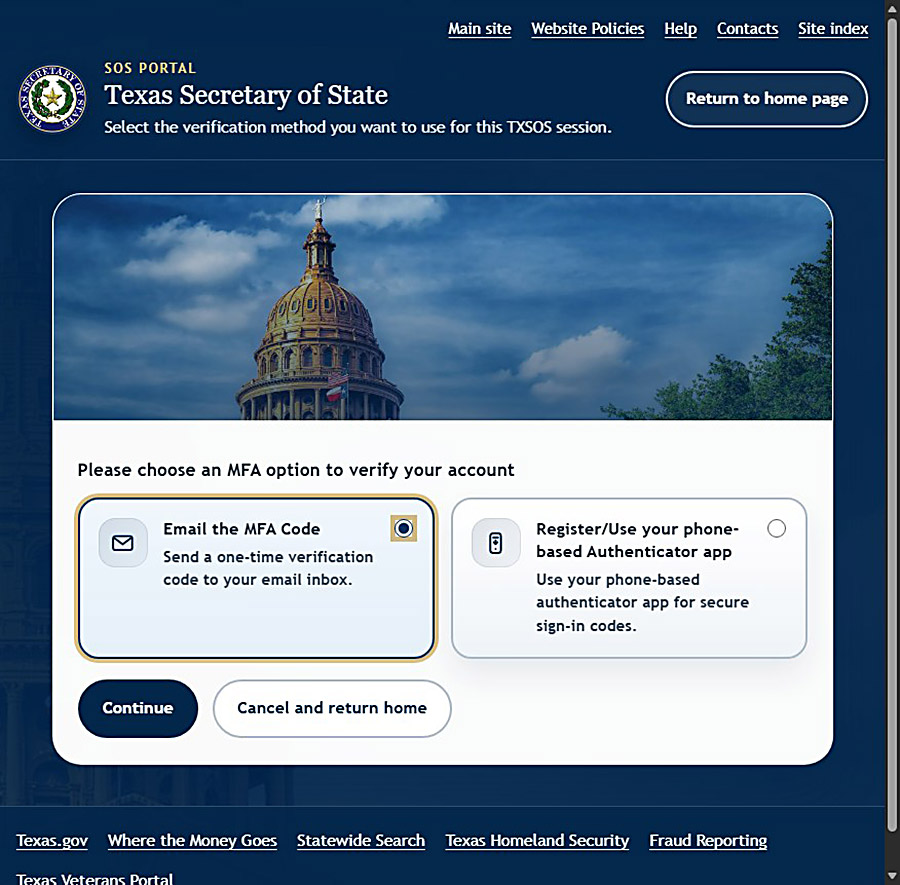Screen dimensions: 900x885
Task: Click the 'SOS PORTAL' label
Action: coord(150,68)
